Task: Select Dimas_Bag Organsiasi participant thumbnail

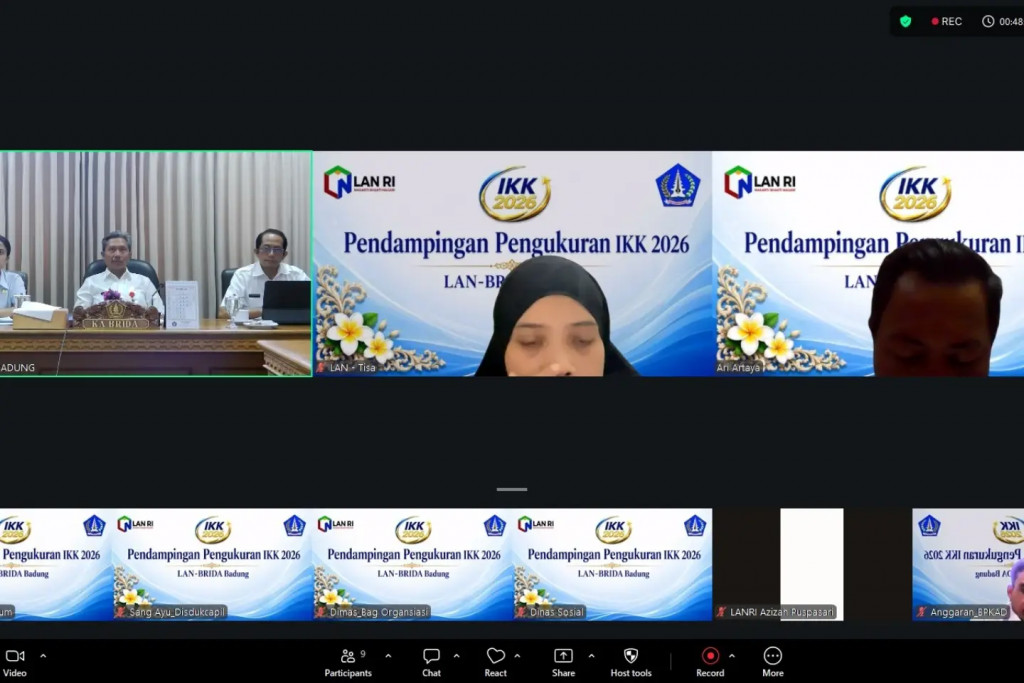Action: 413,564
